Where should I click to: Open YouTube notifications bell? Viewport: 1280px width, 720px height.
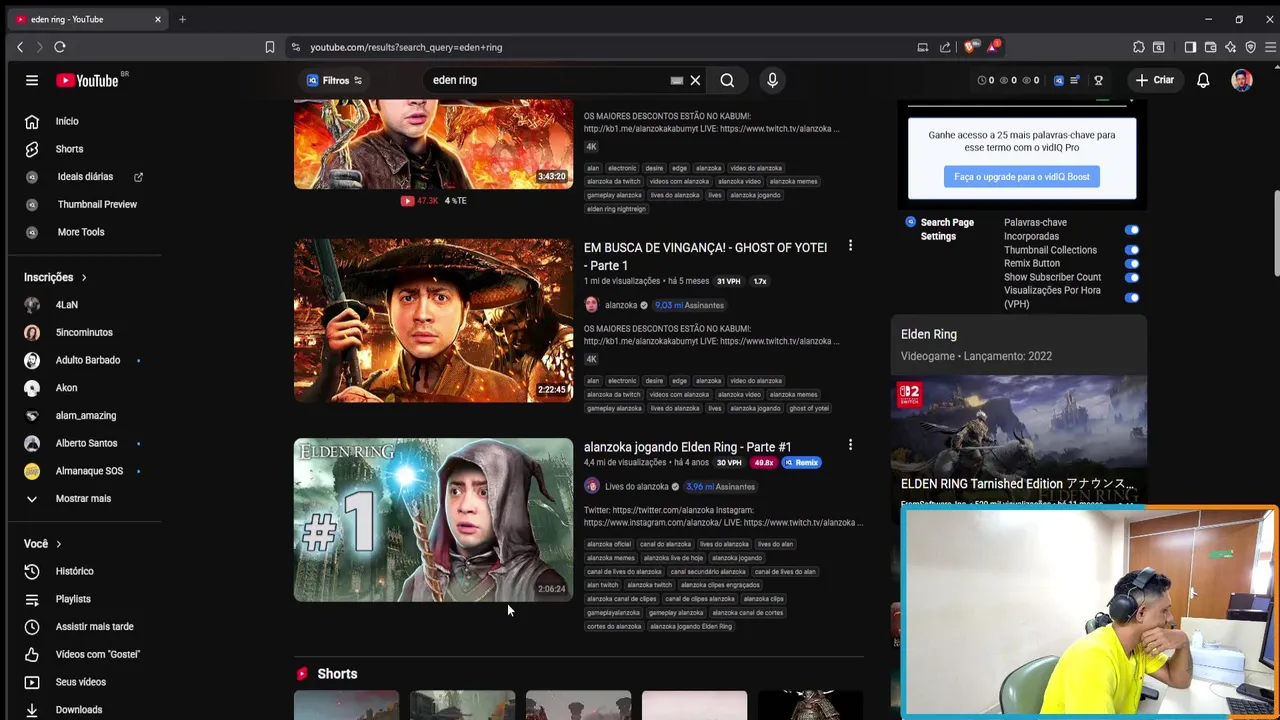pos(1204,80)
